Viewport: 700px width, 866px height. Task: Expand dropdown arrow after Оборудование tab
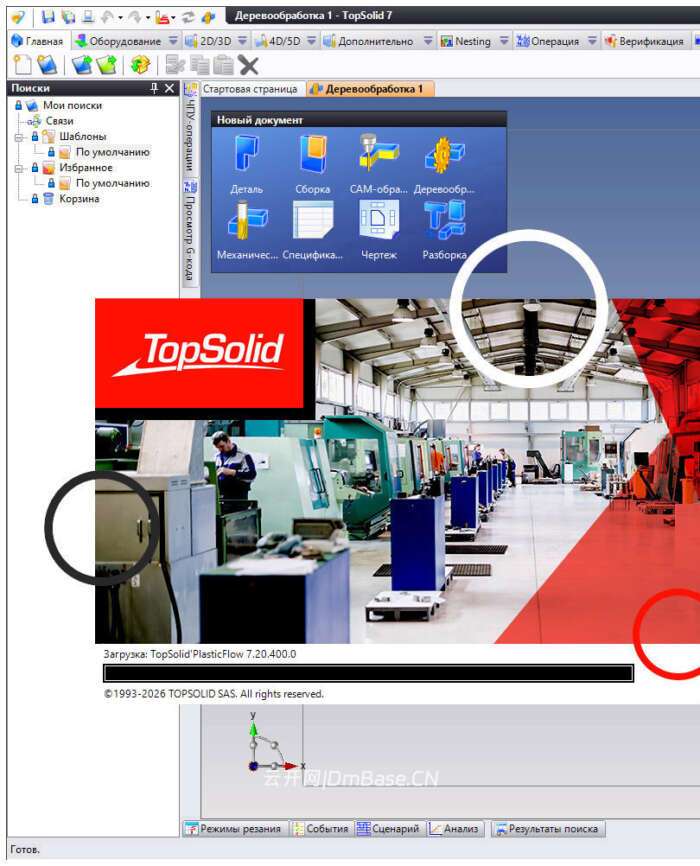coord(173,41)
